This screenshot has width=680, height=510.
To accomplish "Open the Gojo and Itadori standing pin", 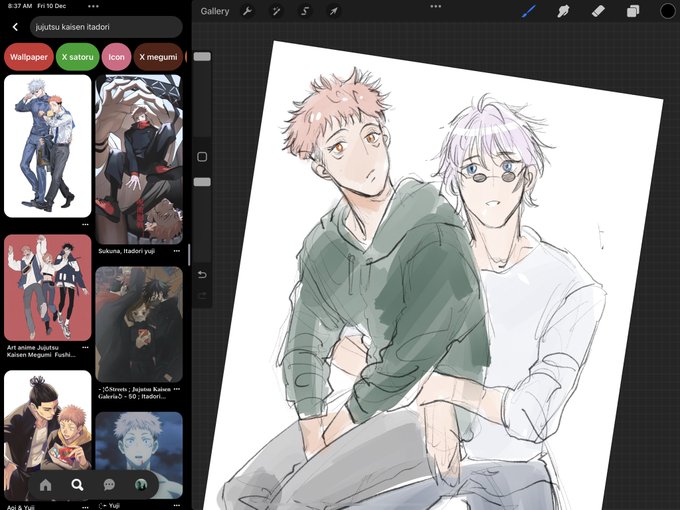I will (48, 146).
